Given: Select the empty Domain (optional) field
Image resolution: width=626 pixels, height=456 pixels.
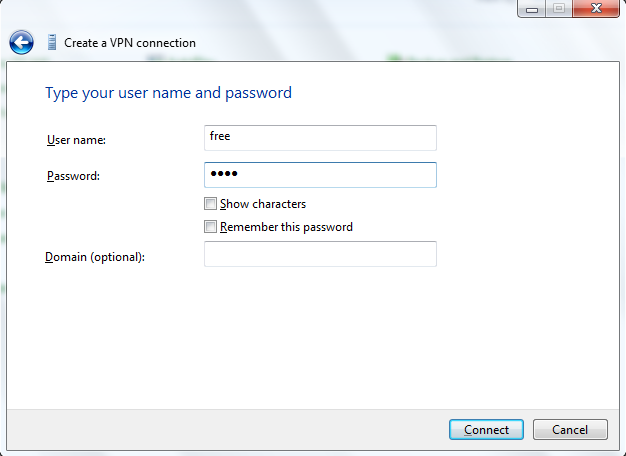Looking at the screenshot, I should (320, 254).
